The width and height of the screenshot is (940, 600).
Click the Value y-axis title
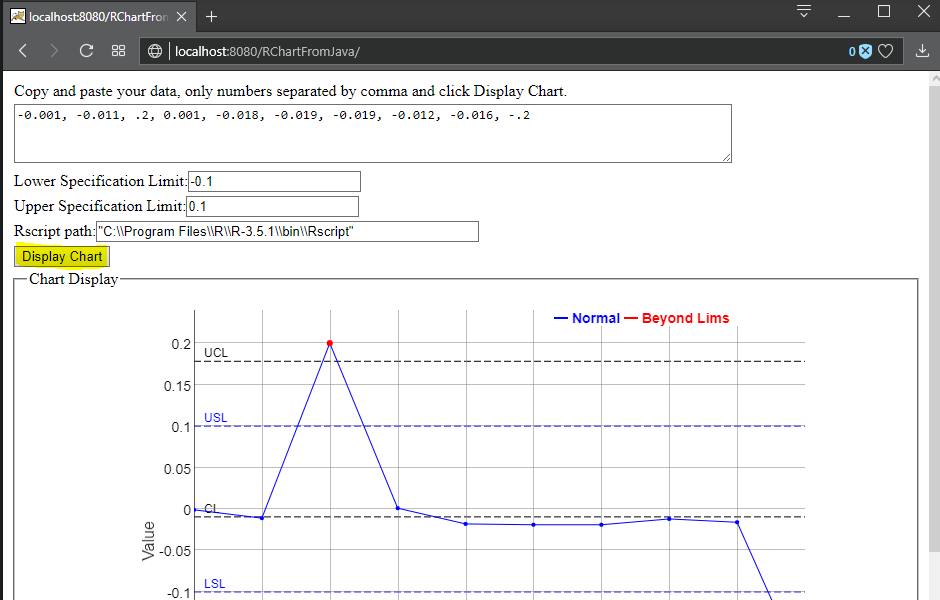point(148,541)
